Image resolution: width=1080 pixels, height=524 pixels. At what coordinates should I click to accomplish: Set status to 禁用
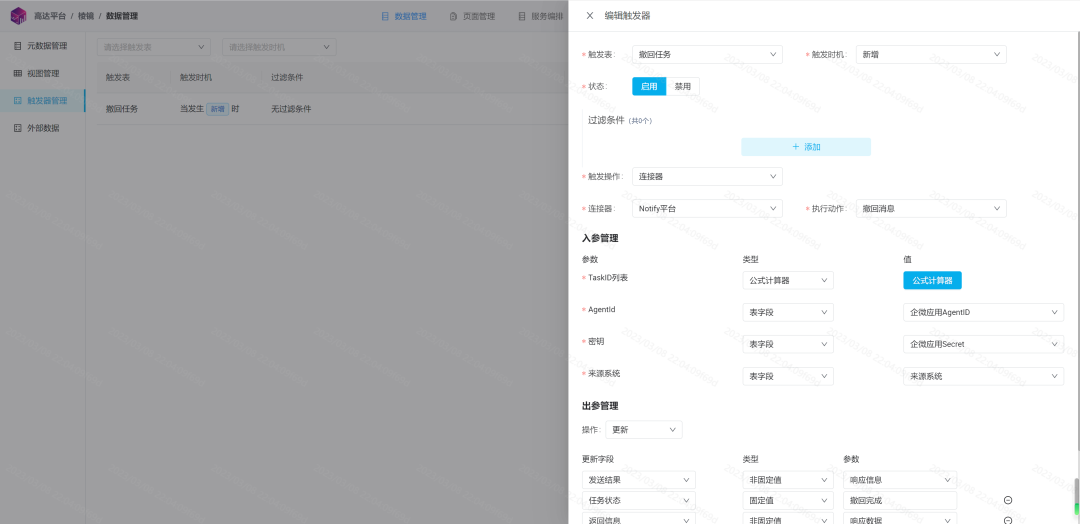[683, 87]
